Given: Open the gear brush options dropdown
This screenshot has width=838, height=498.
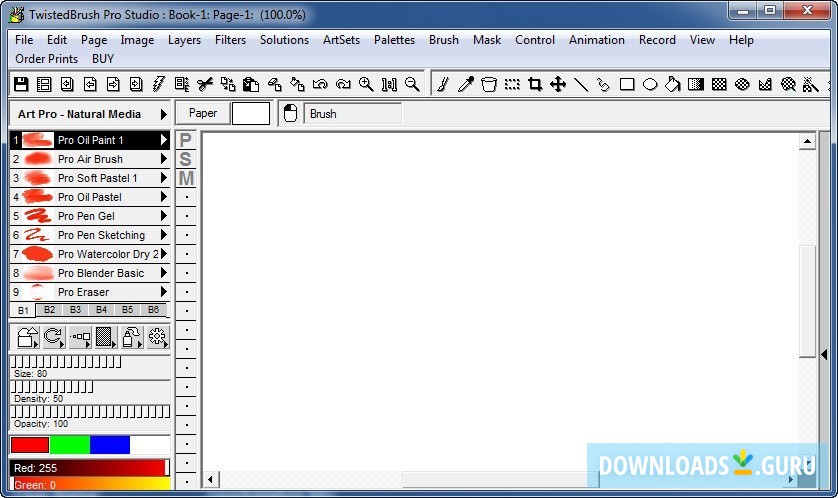Looking at the screenshot, I should coord(158,337).
